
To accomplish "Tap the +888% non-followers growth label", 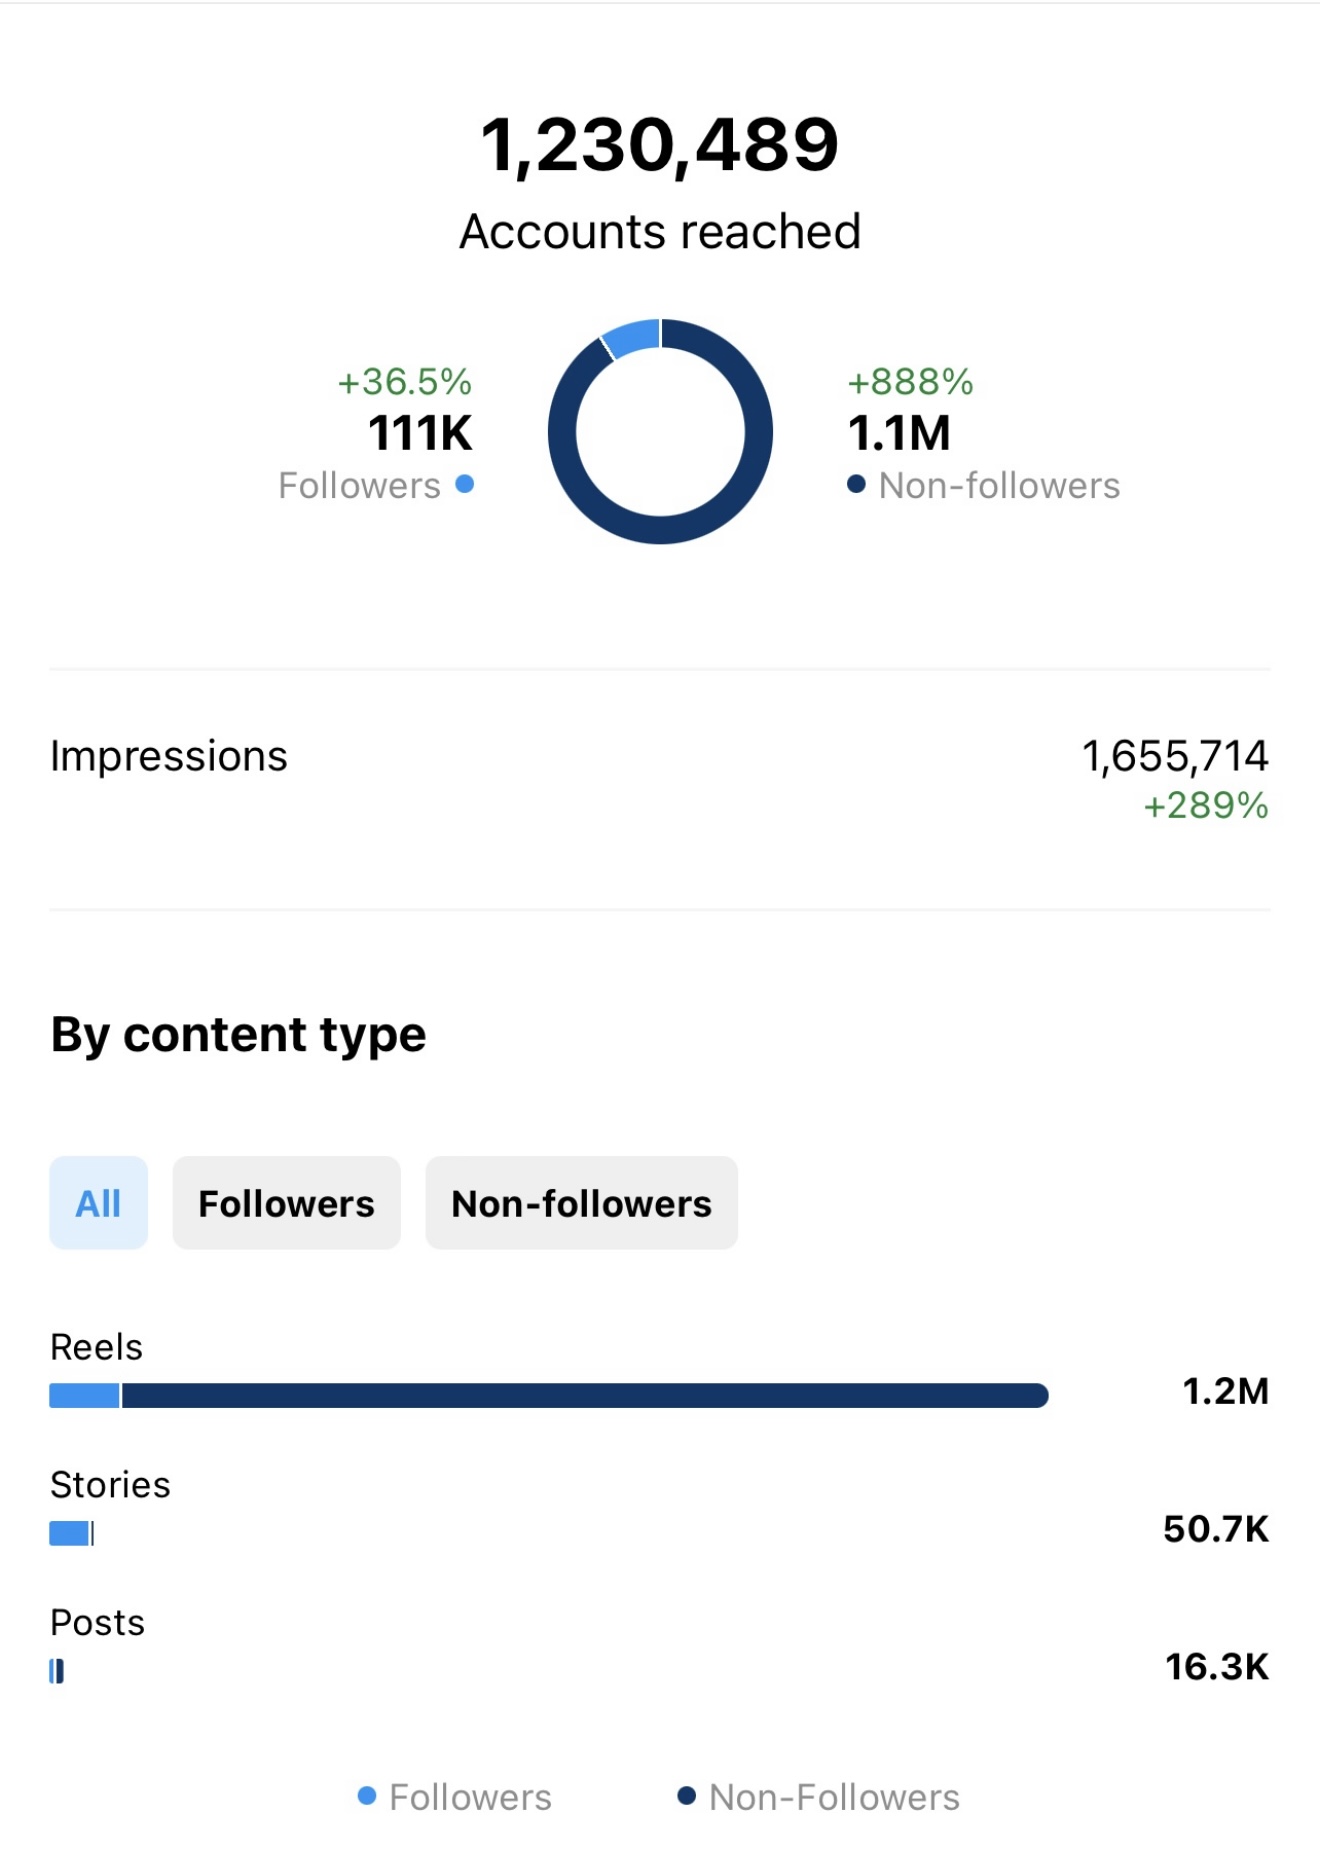I will click(x=910, y=381).
